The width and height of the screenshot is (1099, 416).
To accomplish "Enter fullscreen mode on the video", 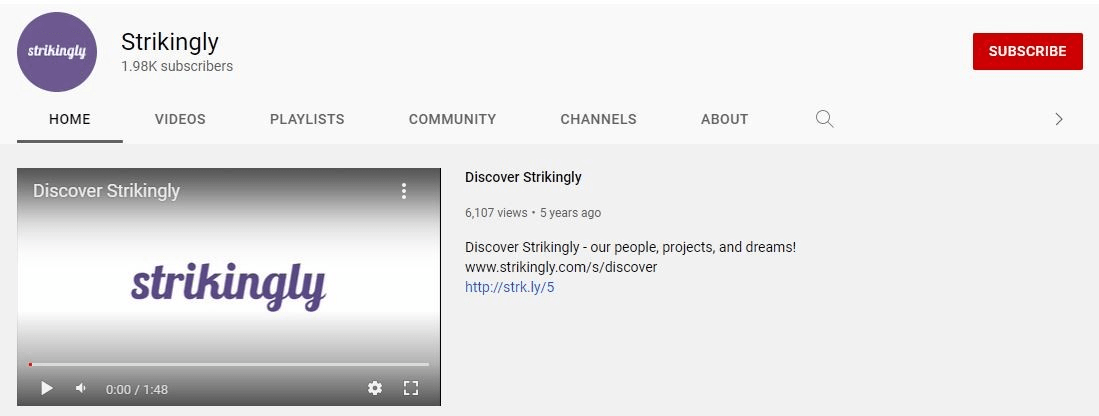I will click(410, 388).
